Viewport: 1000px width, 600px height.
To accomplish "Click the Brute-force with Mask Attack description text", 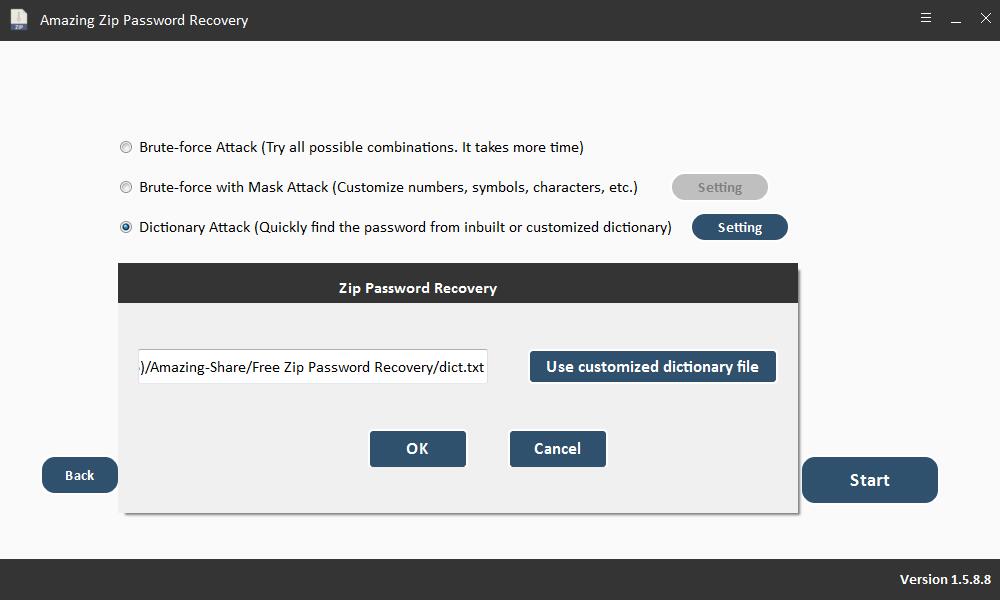I will tap(388, 187).
